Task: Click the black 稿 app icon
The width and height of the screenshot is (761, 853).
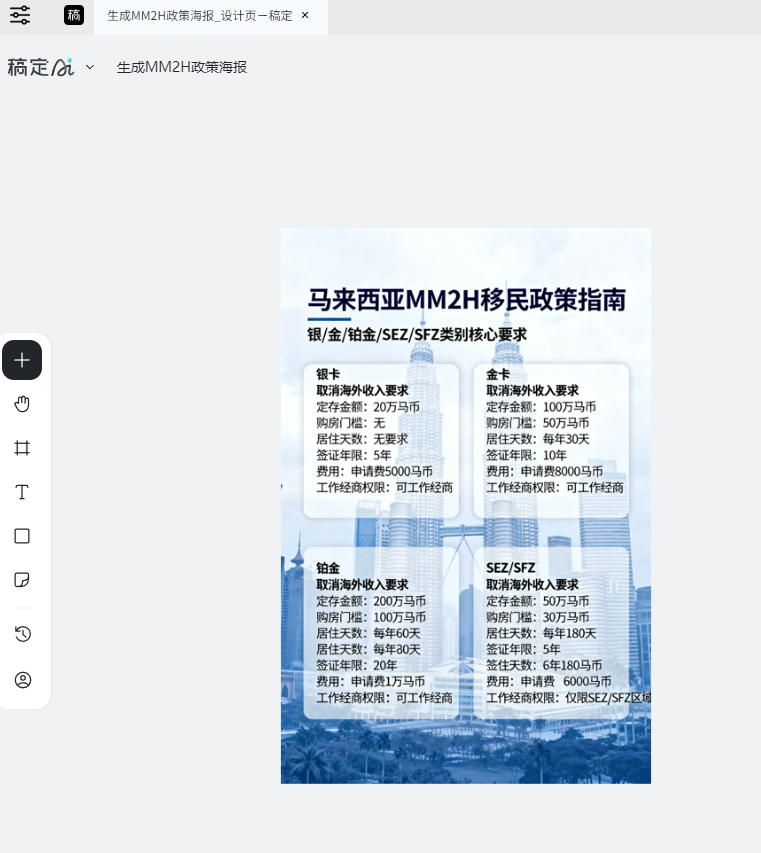Action: pyautogui.click(x=74, y=15)
